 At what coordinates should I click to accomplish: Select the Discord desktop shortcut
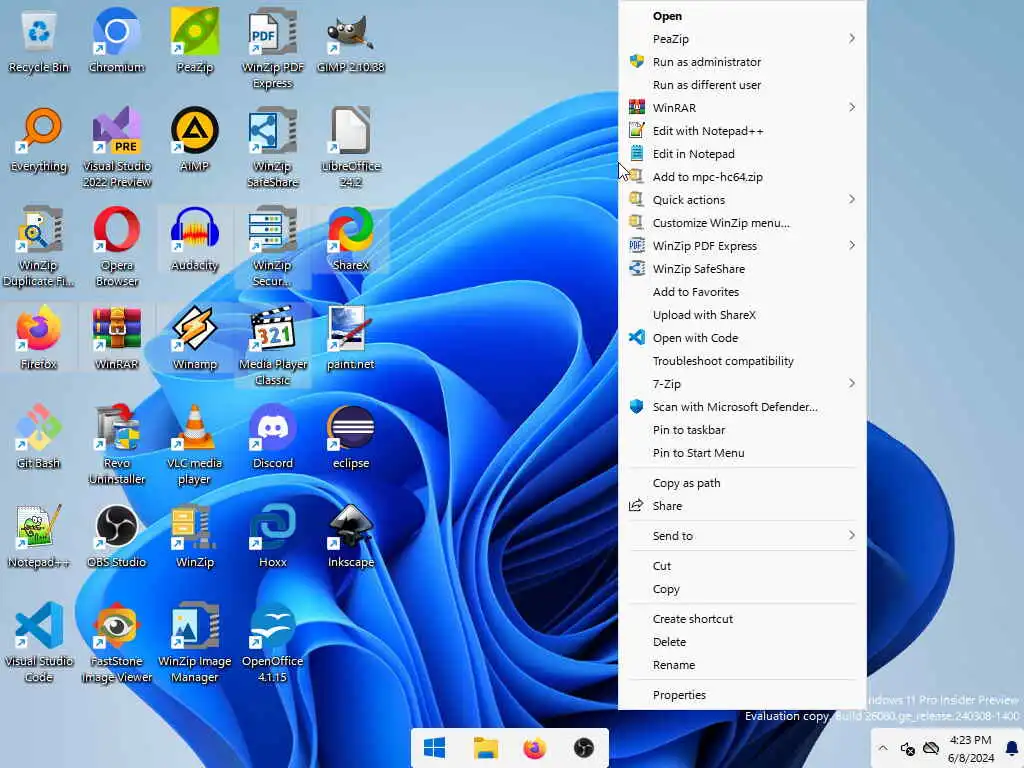tap(272, 436)
